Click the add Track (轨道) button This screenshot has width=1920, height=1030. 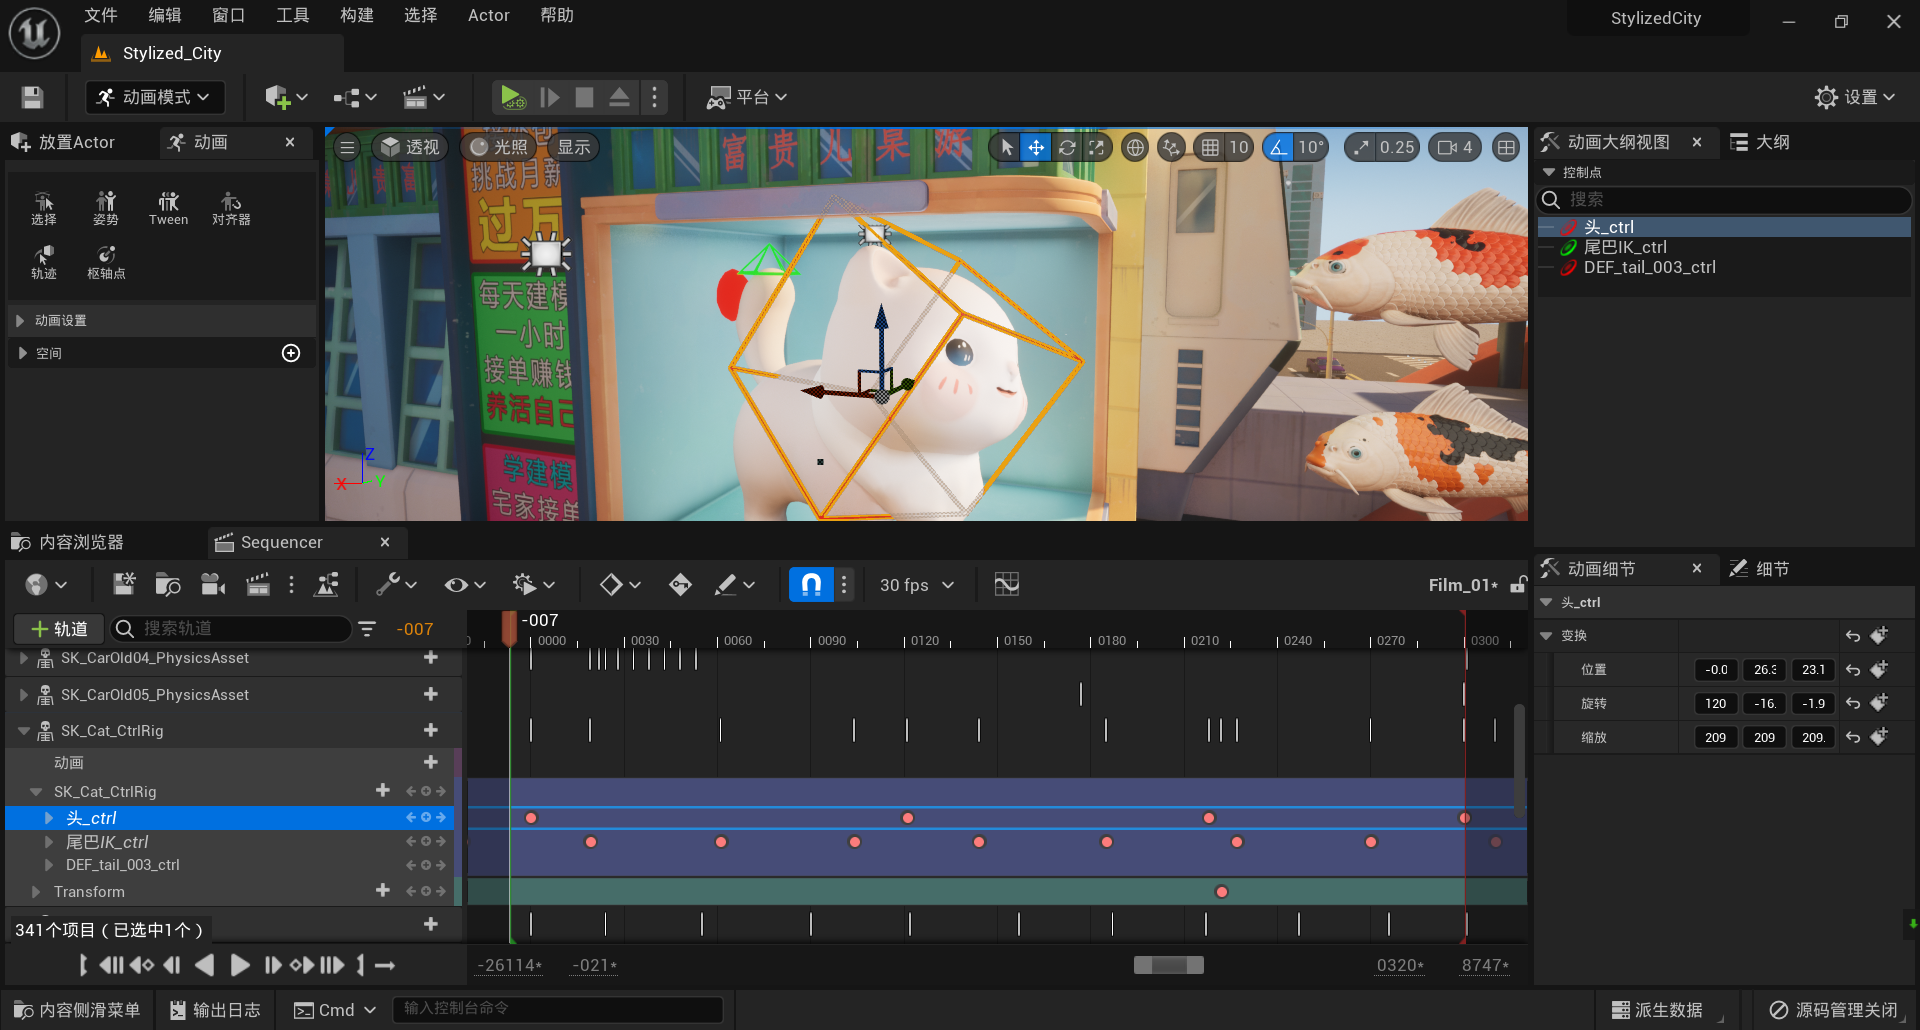59,629
